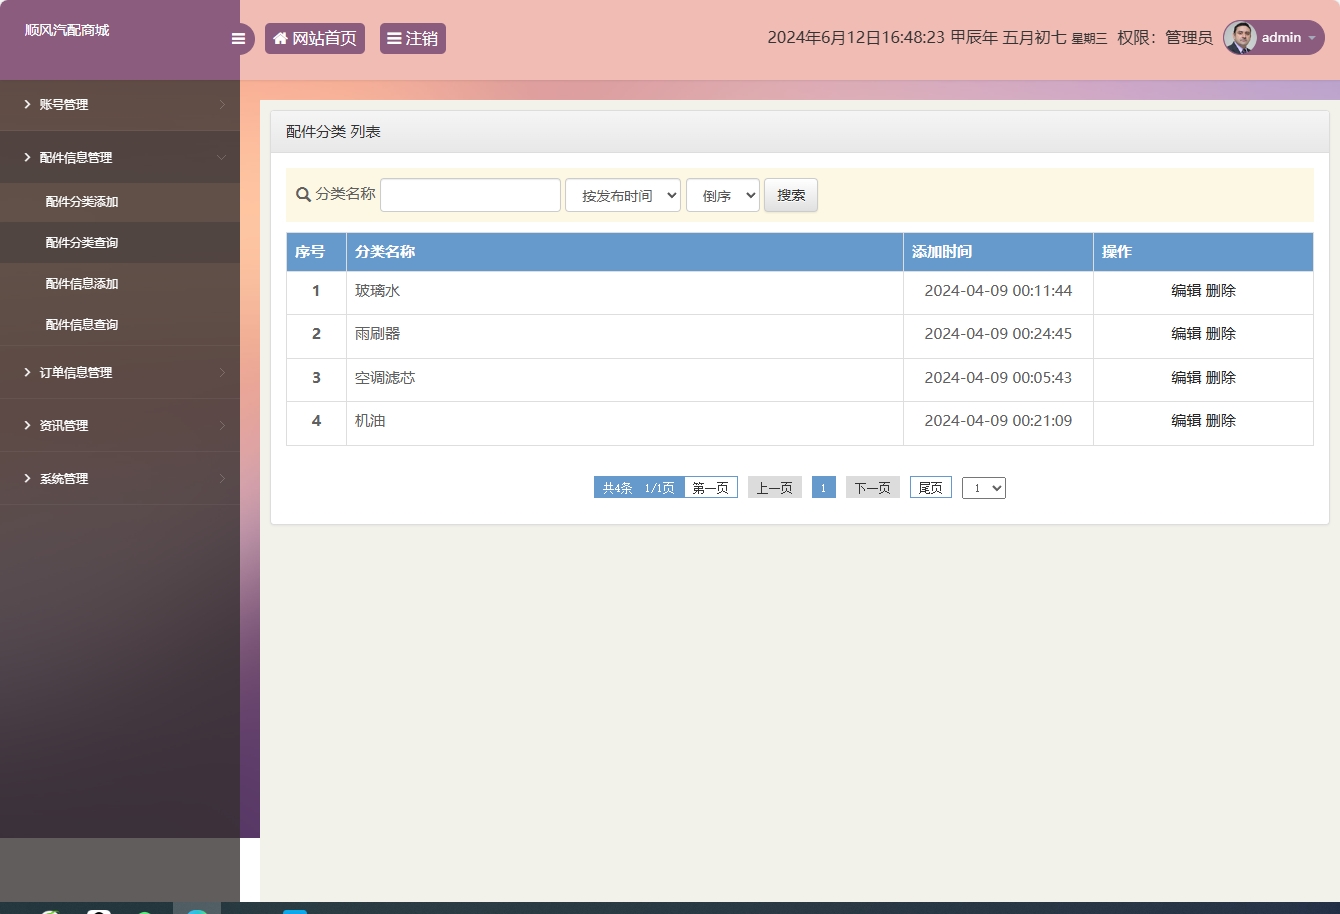This screenshot has width=1340, height=914.
Task: Open the browser icon in the taskbar
Action: click(198, 908)
